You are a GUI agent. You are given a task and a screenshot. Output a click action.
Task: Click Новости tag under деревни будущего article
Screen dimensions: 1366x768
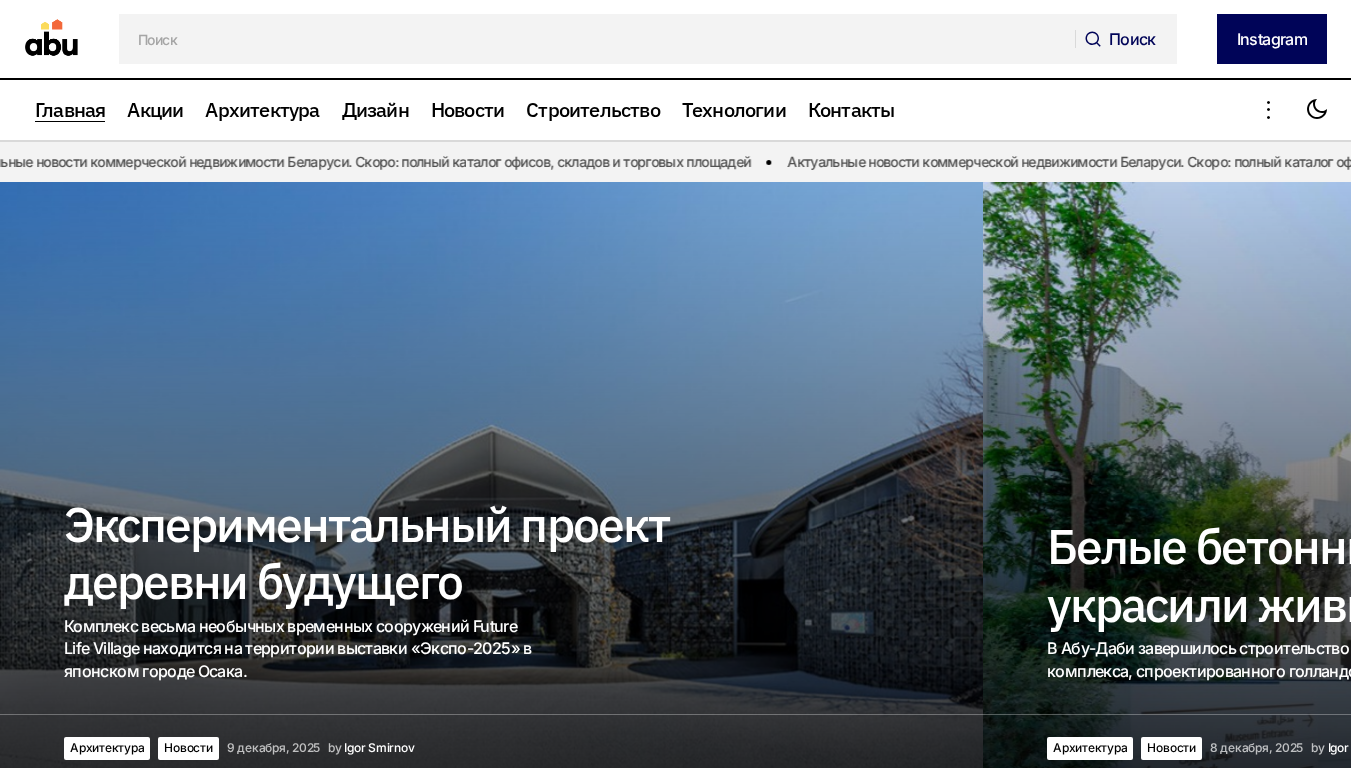tap(188, 748)
